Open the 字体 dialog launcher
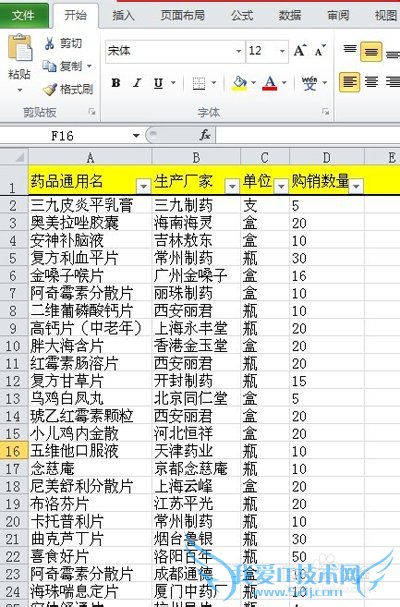Screen dimensions: 400x607 (326, 112)
